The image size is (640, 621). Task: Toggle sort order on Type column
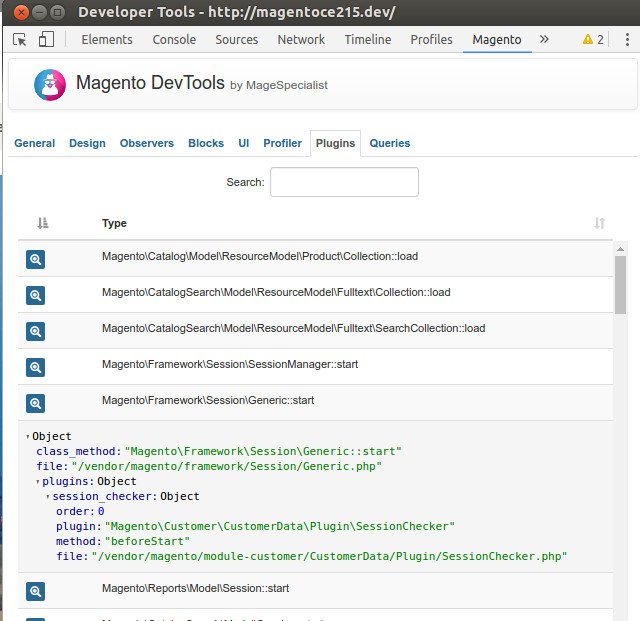(599, 223)
